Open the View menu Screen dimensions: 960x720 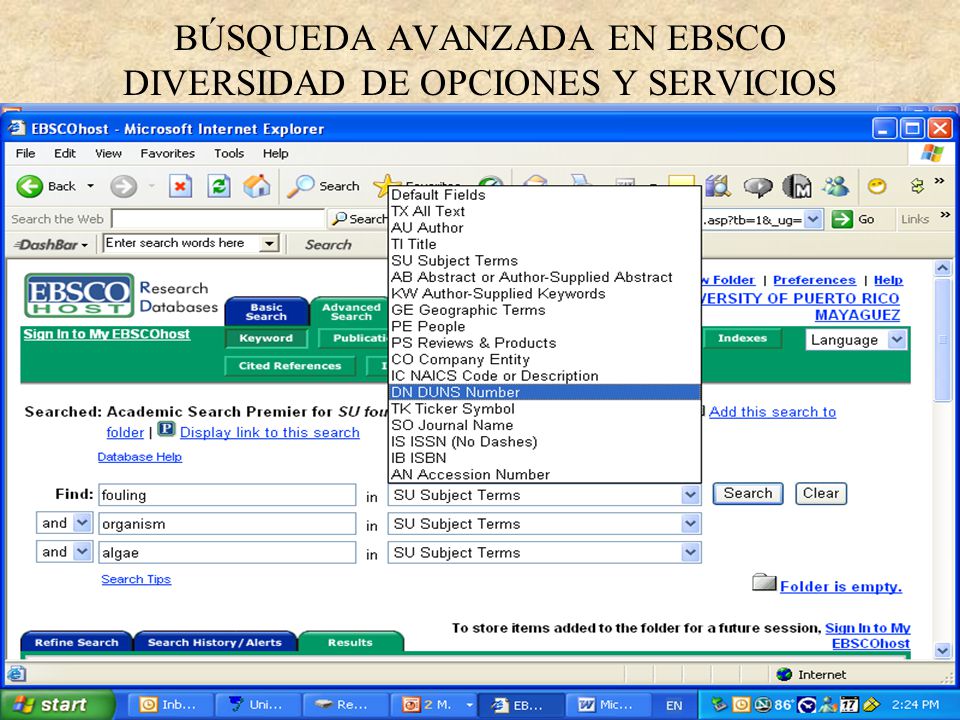tap(108, 153)
